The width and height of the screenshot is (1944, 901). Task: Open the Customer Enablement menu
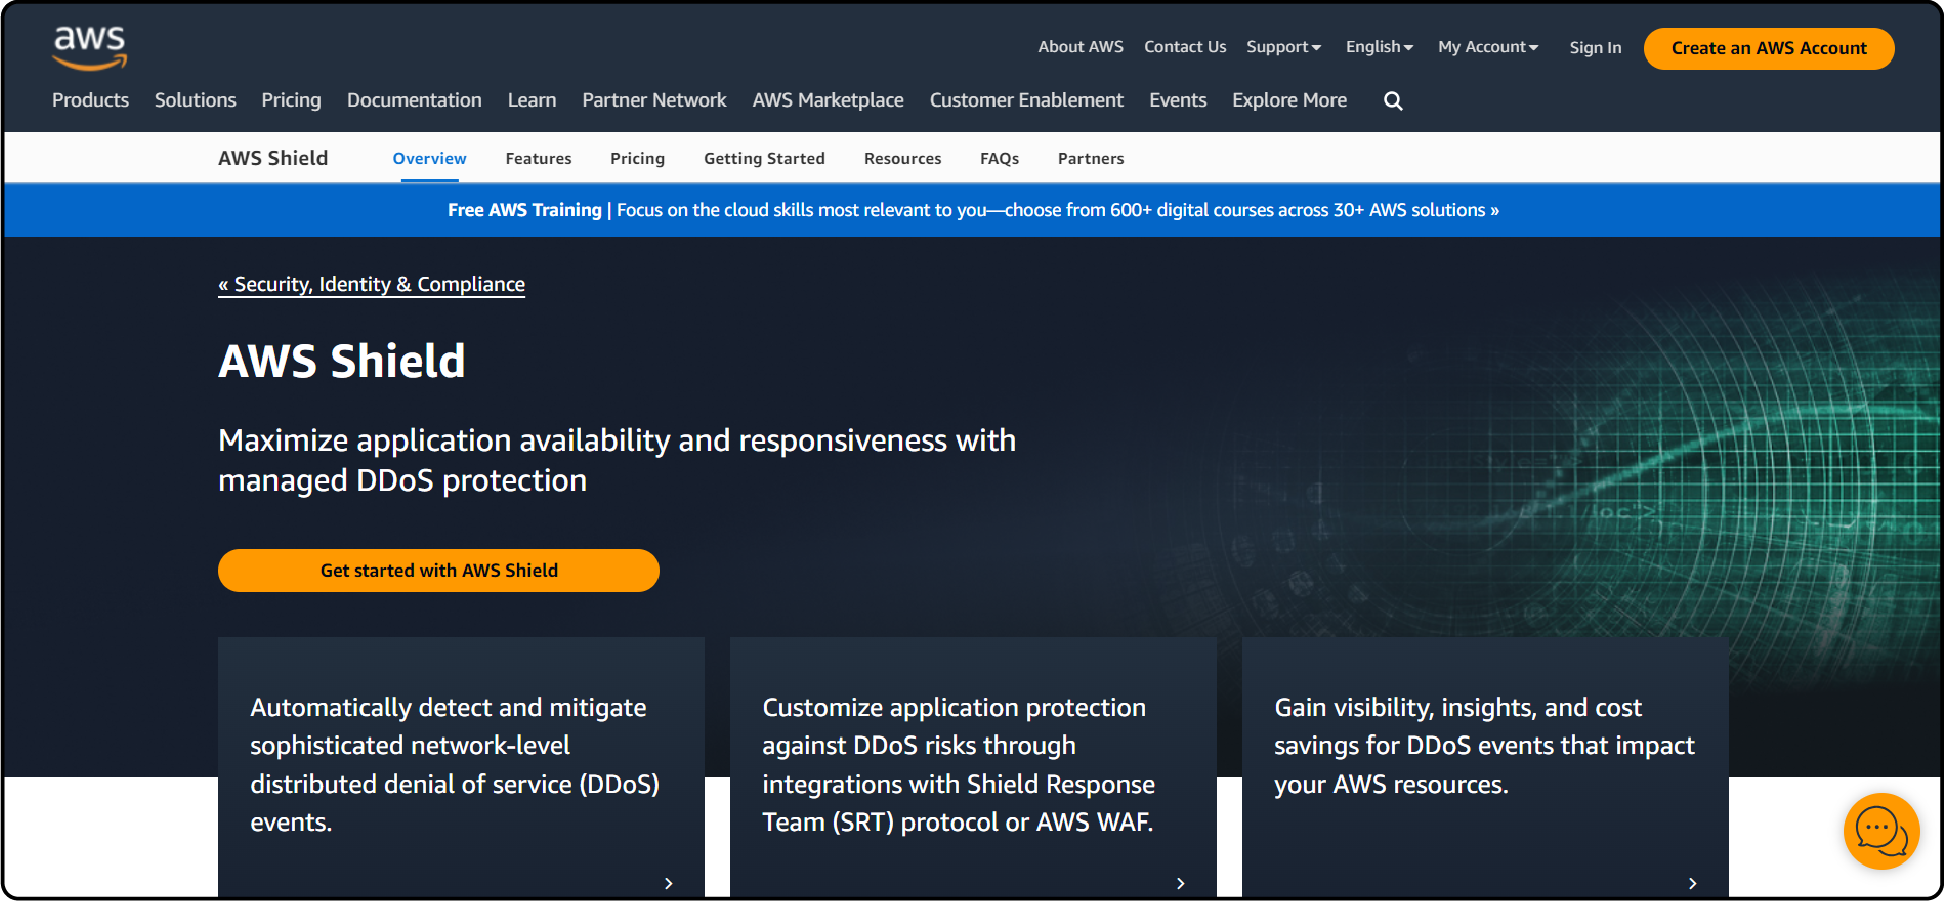(x=1027, y=100)
